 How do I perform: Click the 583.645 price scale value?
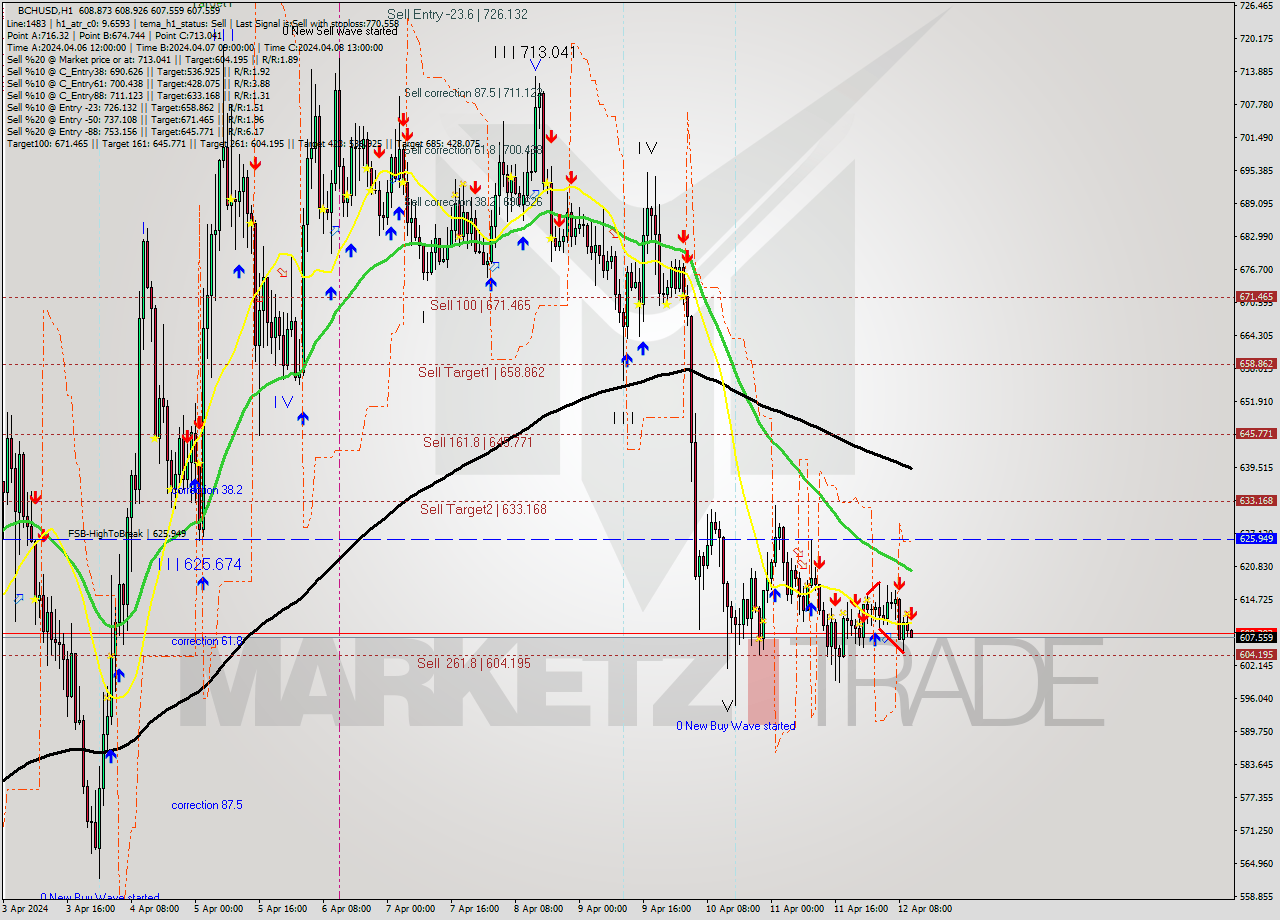(x=1256, y=765)
